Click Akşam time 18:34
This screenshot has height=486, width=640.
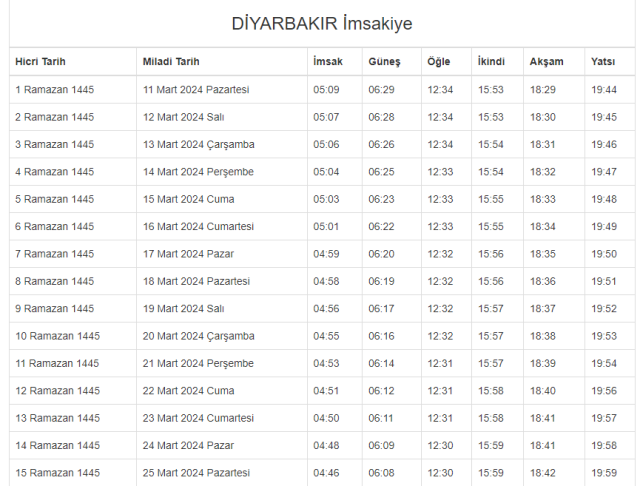(542, 226)
